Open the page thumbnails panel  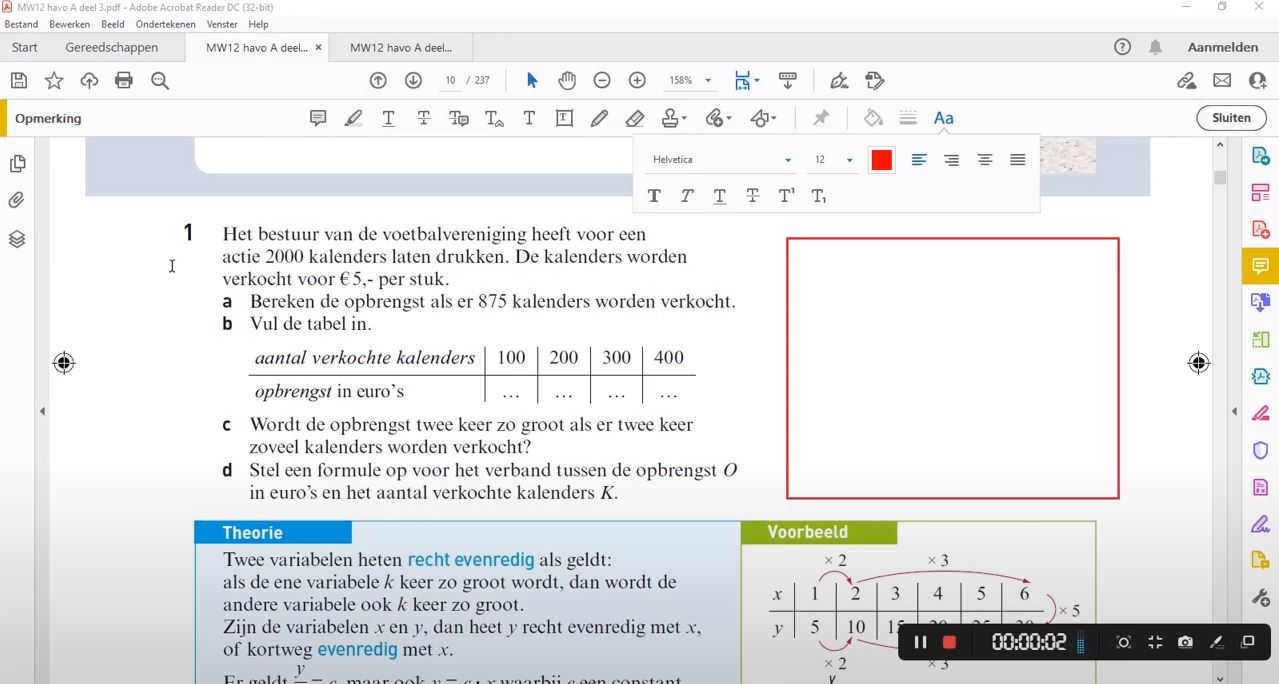(17, 164)
